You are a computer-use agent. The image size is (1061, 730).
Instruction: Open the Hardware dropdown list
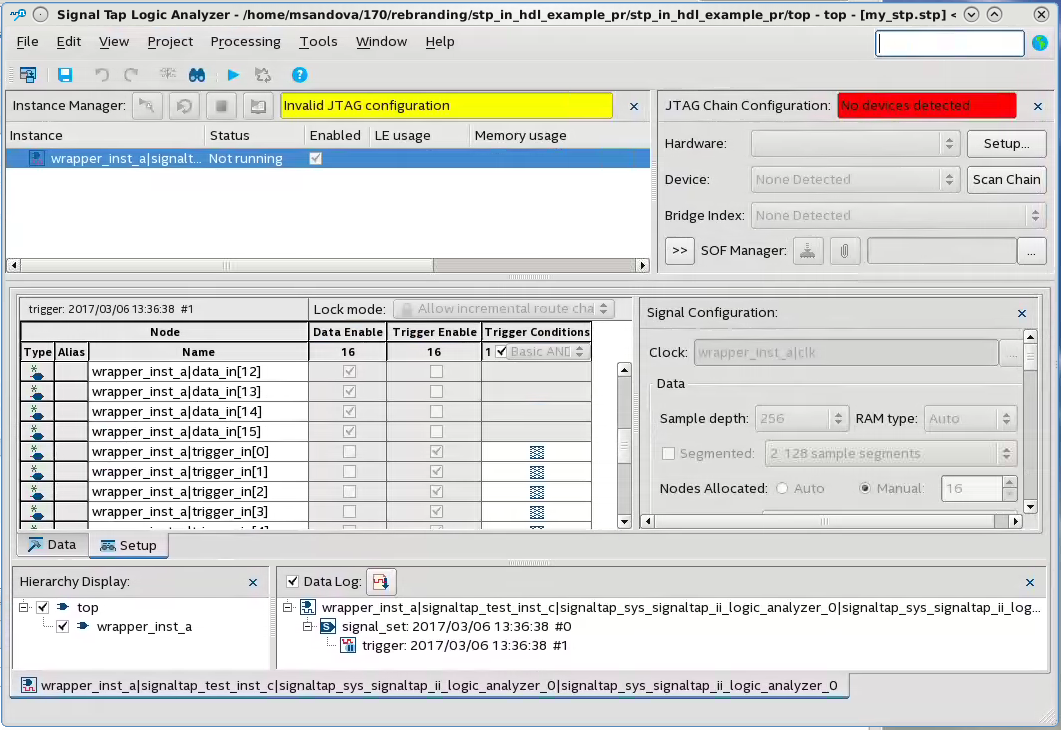tap(855, 144)
